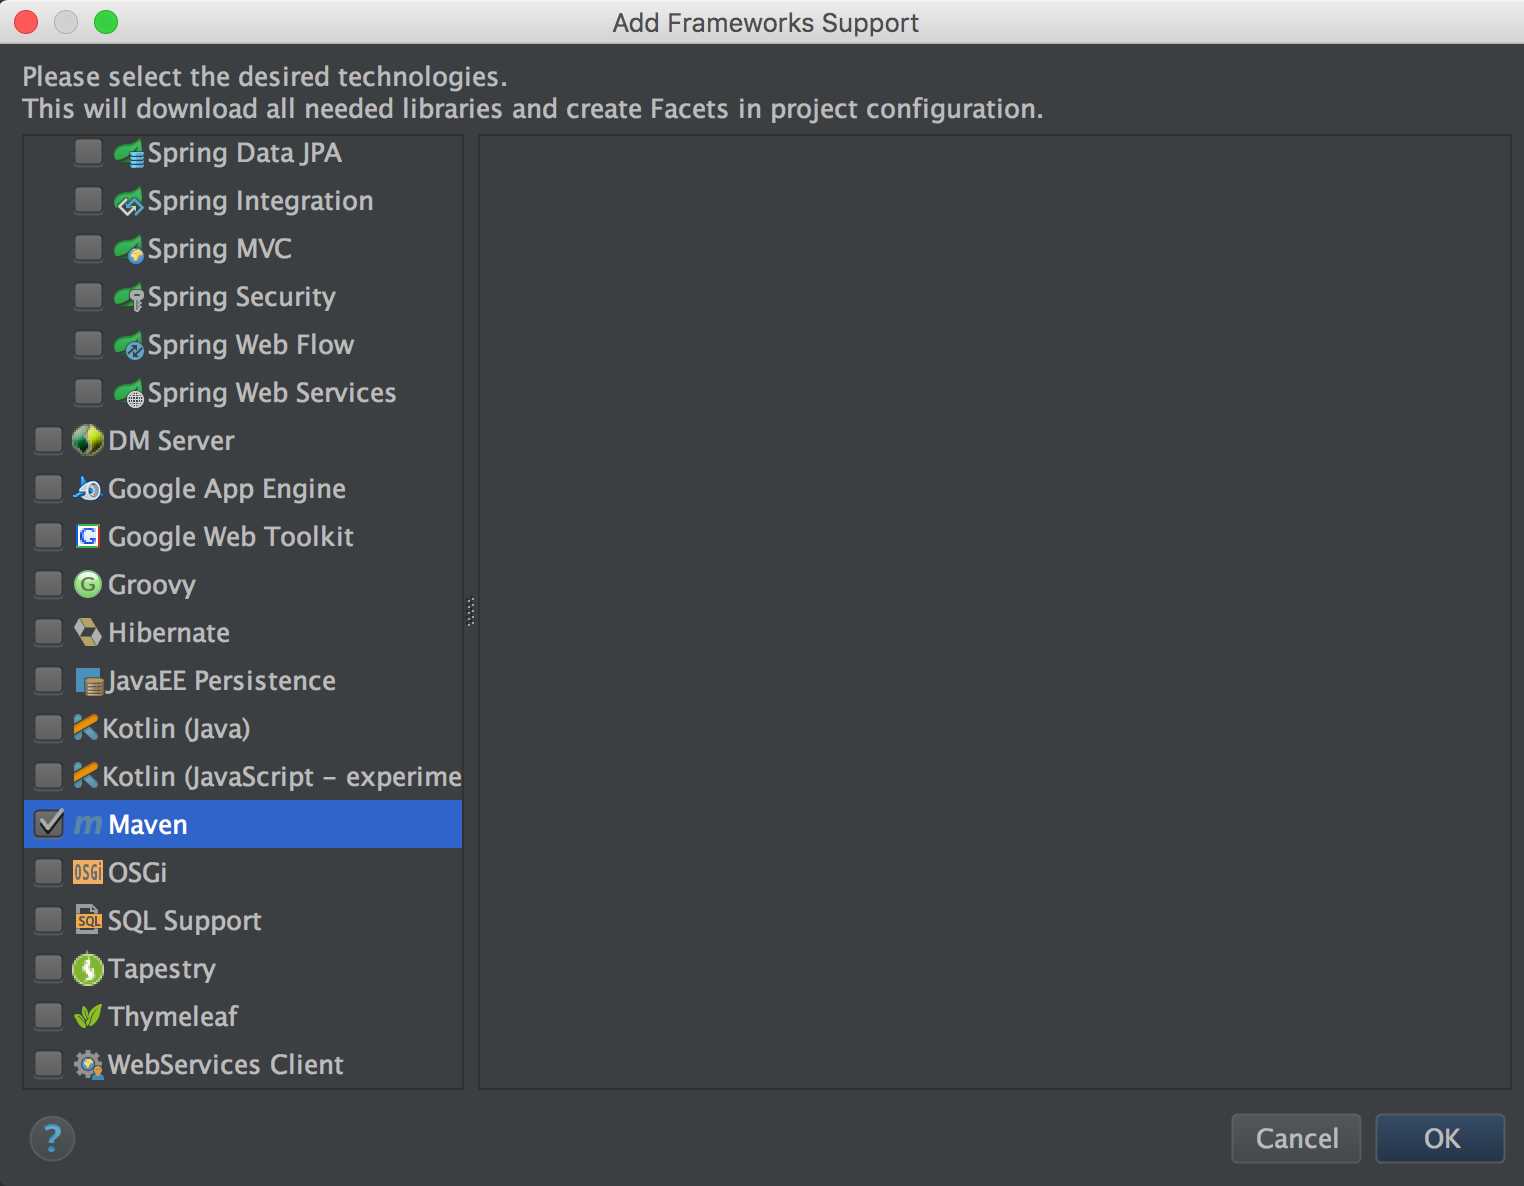The image size is (1524, 1186).
Task: Enable the Spring Security checkbox
Action: point(88,295)
